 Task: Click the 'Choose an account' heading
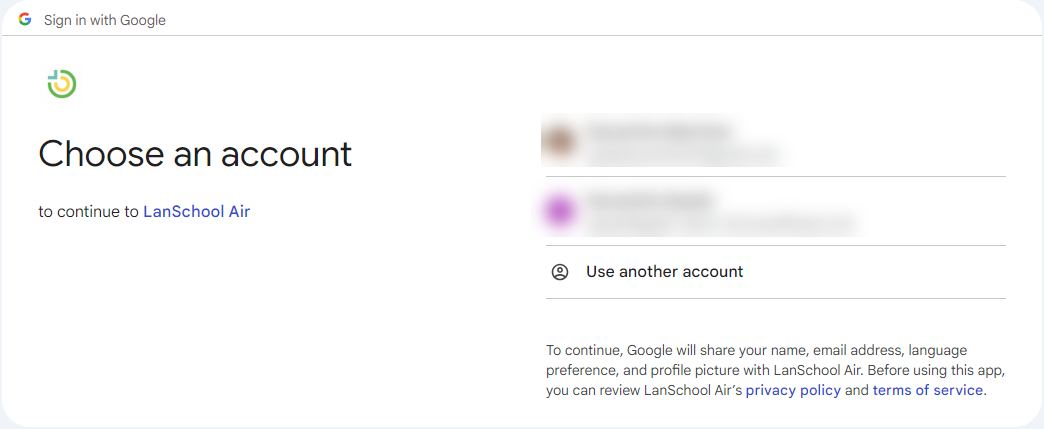(195, 155)
